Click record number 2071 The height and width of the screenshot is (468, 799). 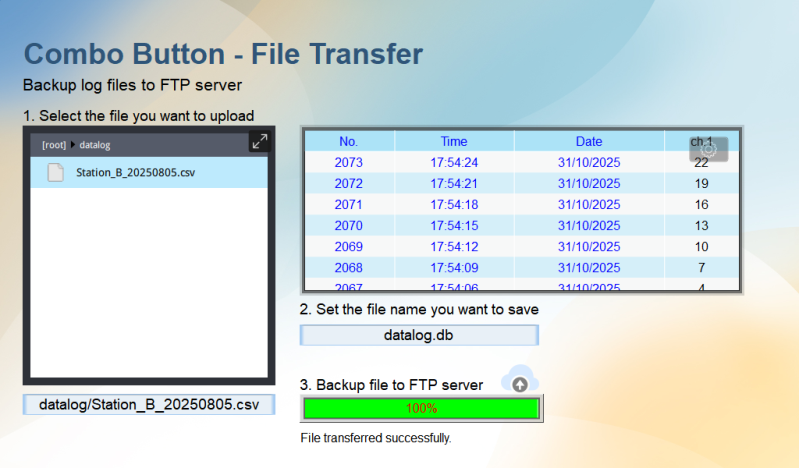tap(349, 204)
